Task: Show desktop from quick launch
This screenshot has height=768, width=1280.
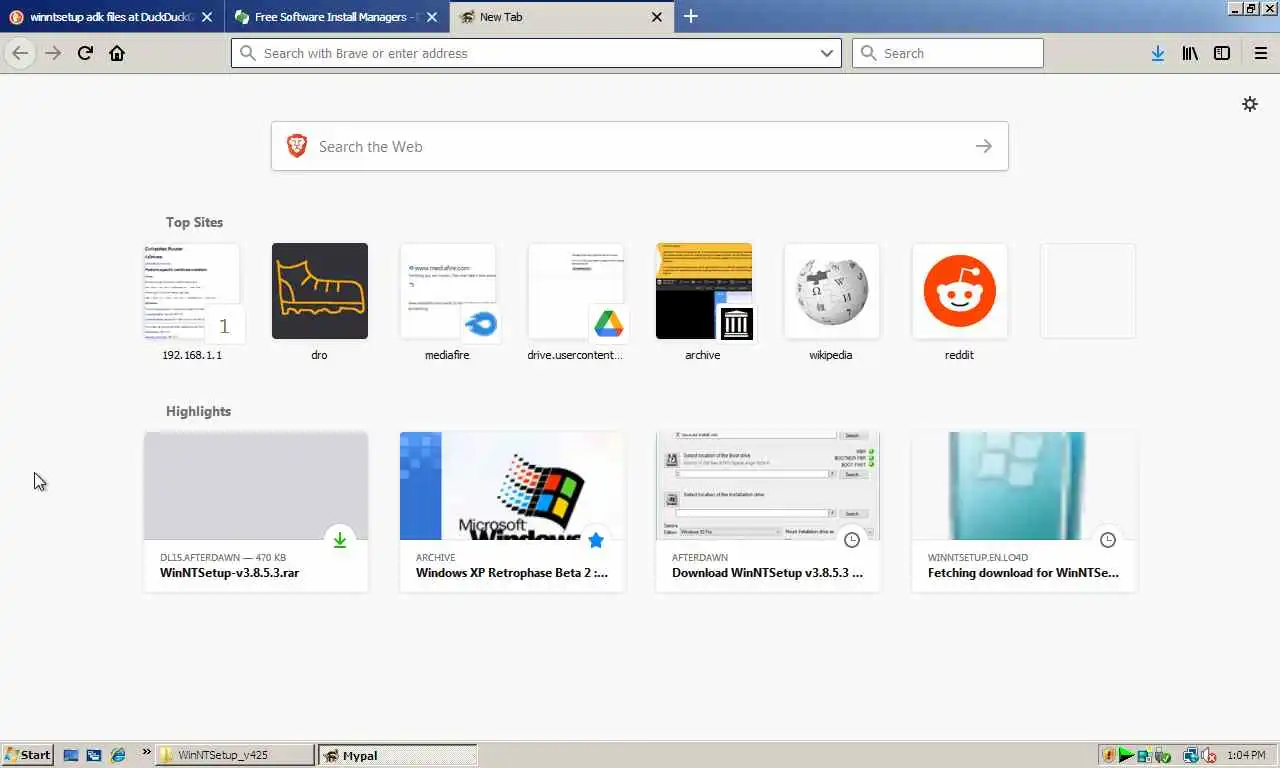Action: coord(71,755)
